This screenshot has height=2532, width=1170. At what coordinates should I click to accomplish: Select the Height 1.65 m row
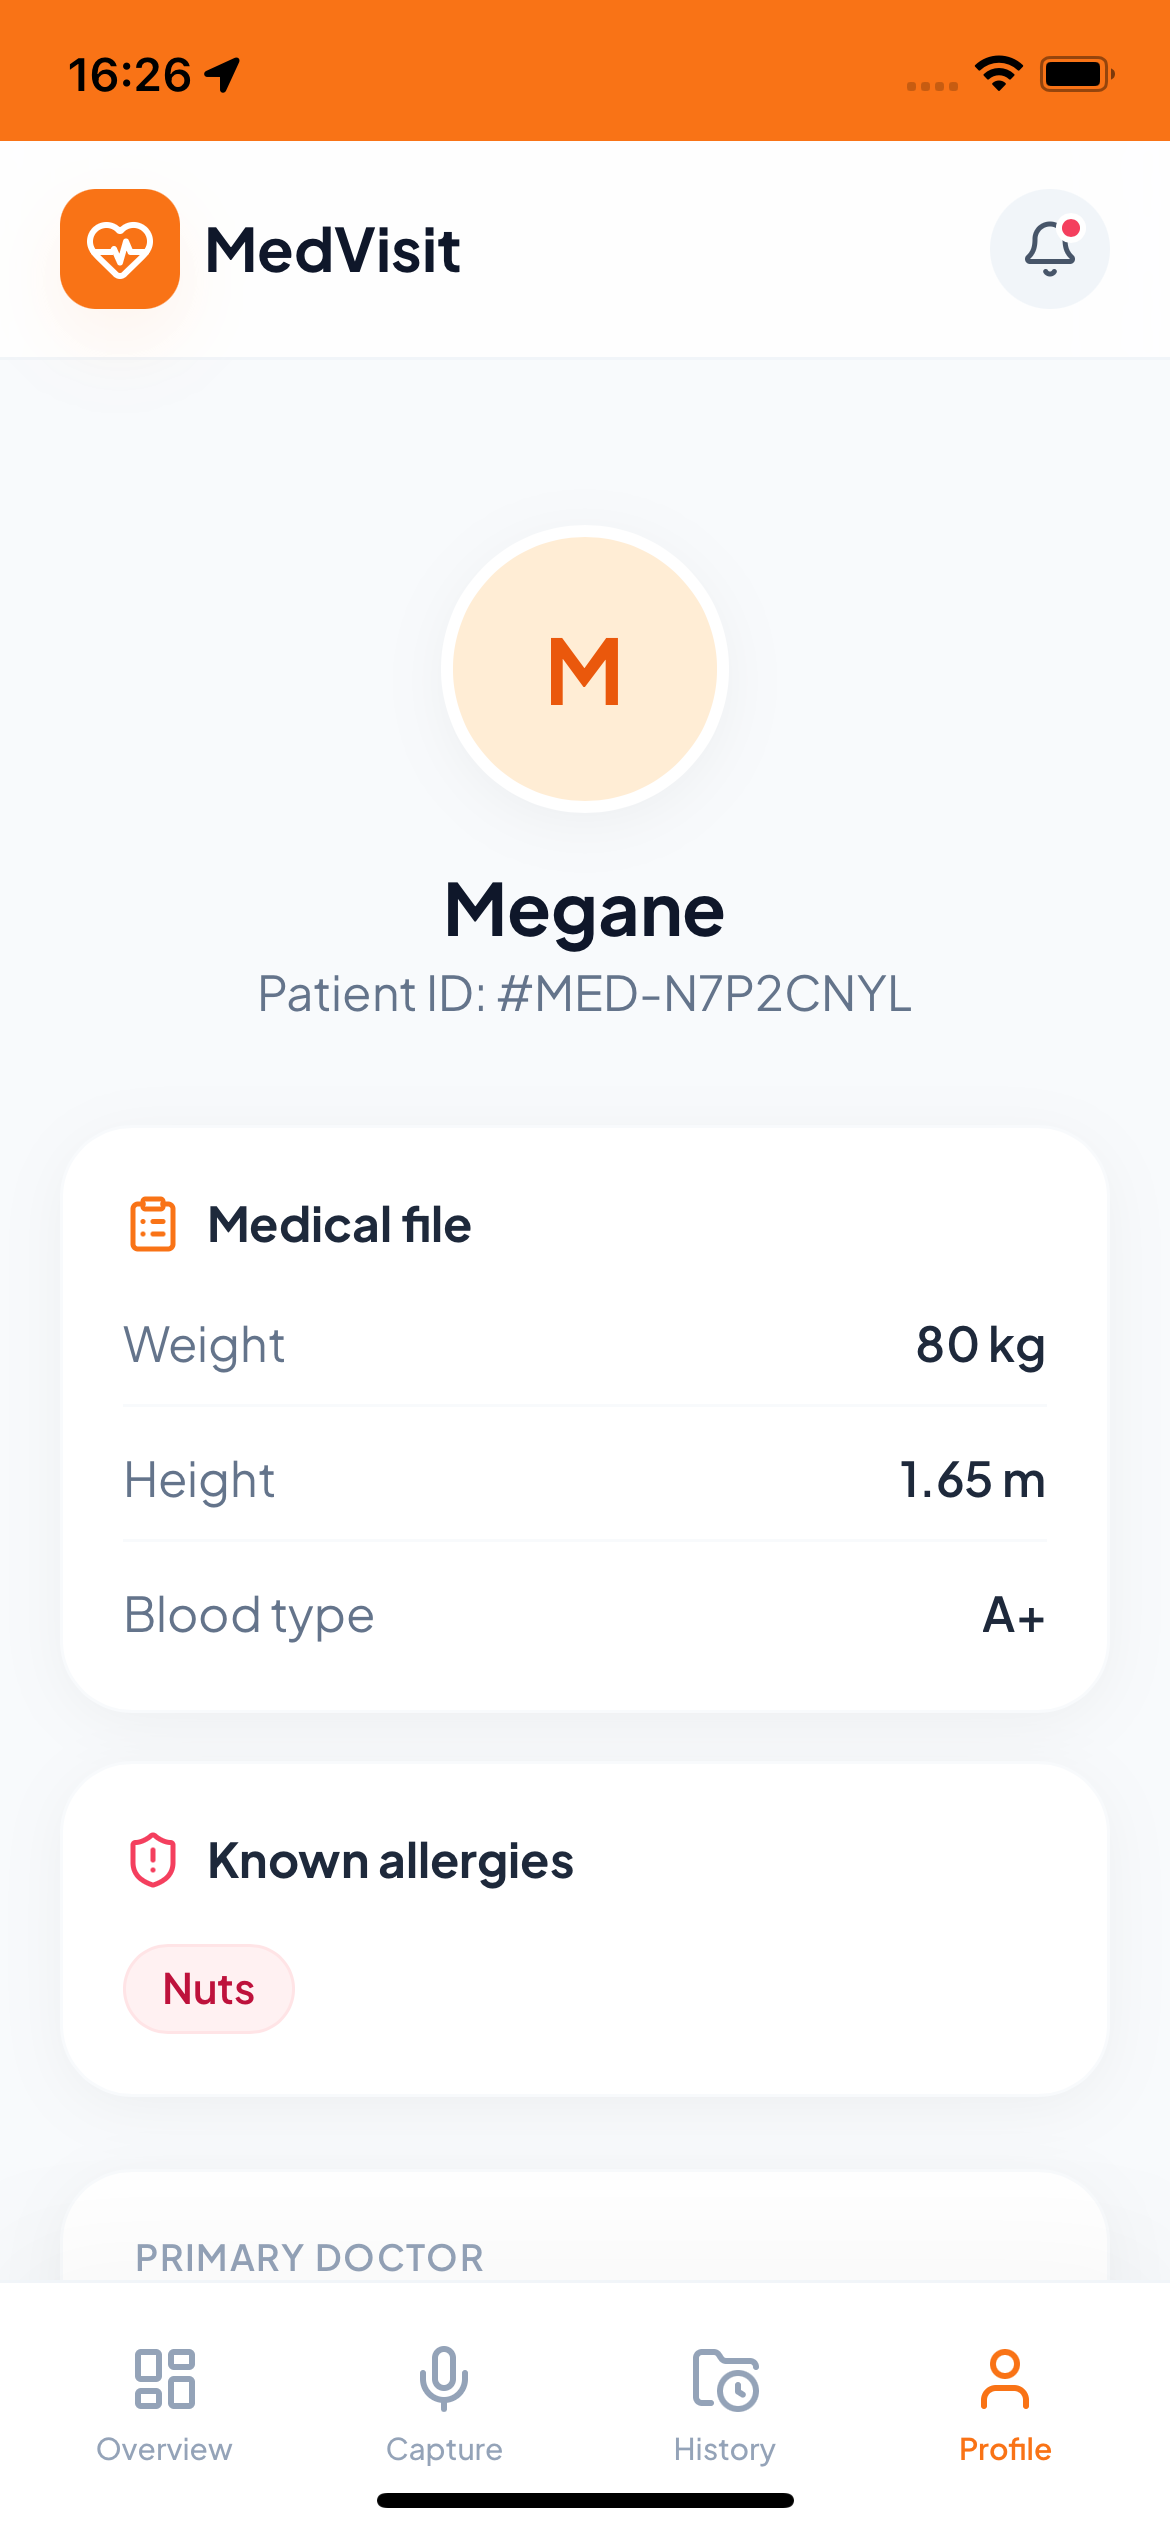[x=585, y=1479]
